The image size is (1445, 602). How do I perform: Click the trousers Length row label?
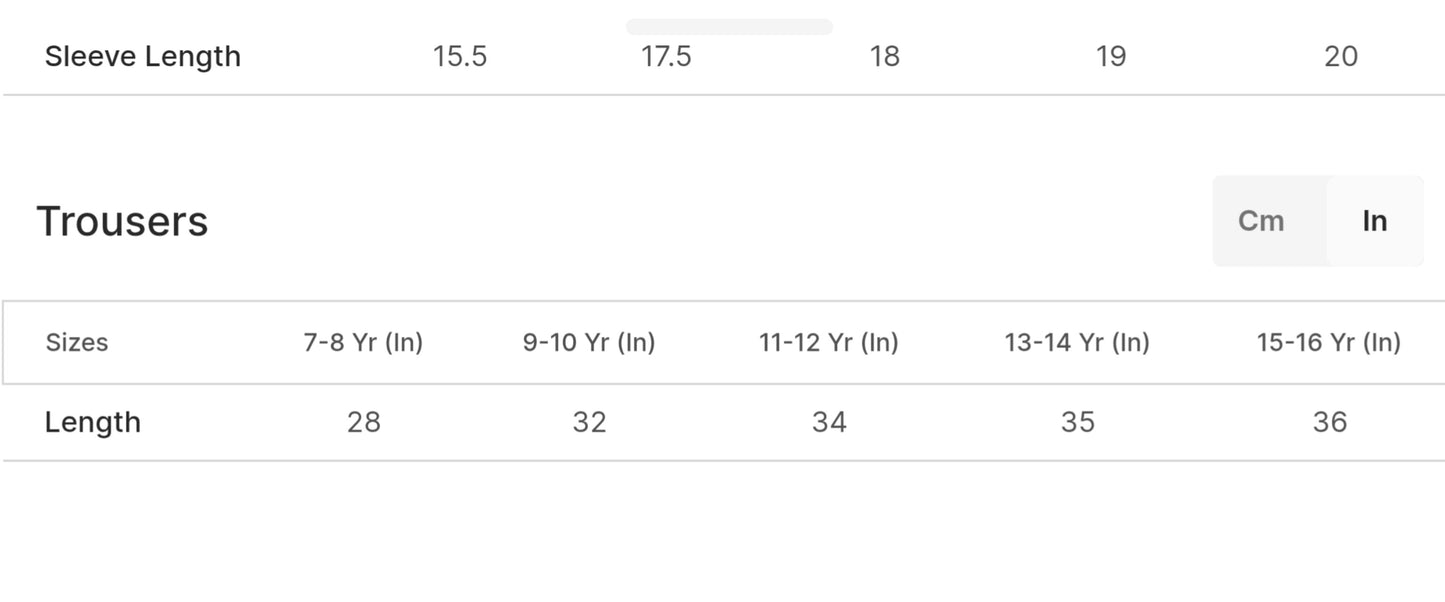(x=93, y=422)
